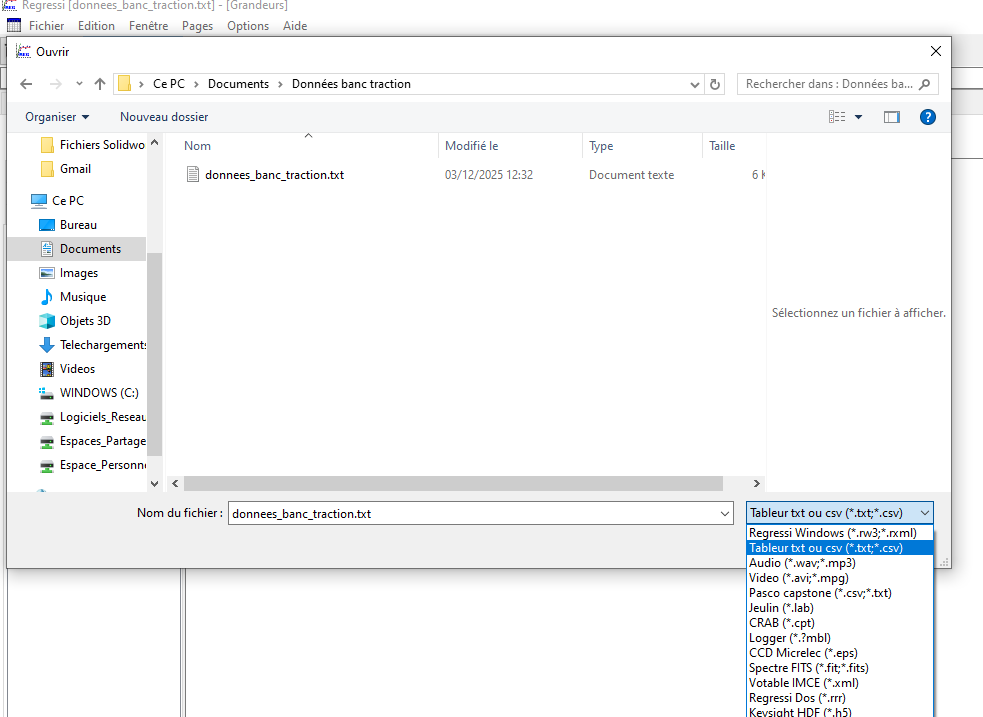This screenshot has height=717, width=983.
Task: Select Pasco capstone file type option
Action: [819, 593]
